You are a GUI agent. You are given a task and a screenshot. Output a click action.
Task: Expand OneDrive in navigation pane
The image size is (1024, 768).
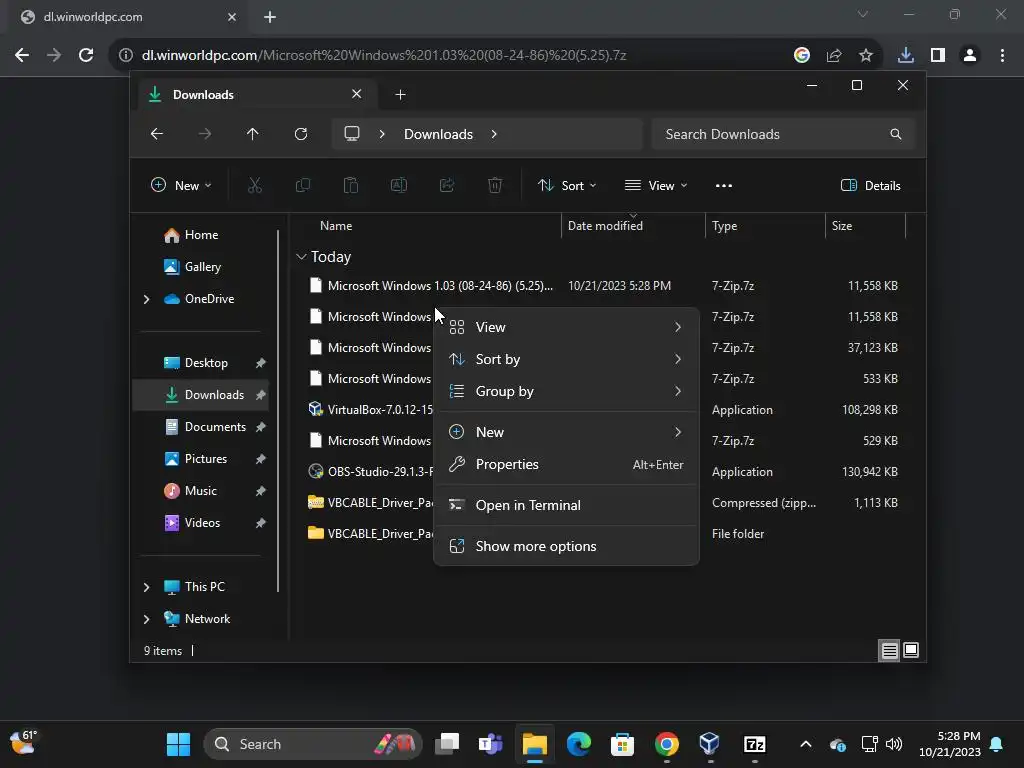146,299
